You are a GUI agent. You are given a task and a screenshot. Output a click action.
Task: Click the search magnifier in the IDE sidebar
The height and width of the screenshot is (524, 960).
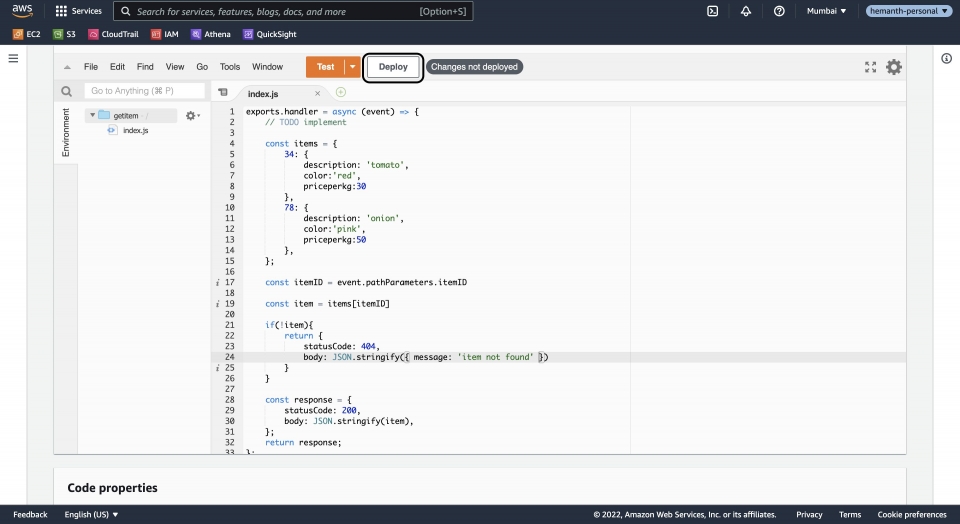click(x=66, y=91)
